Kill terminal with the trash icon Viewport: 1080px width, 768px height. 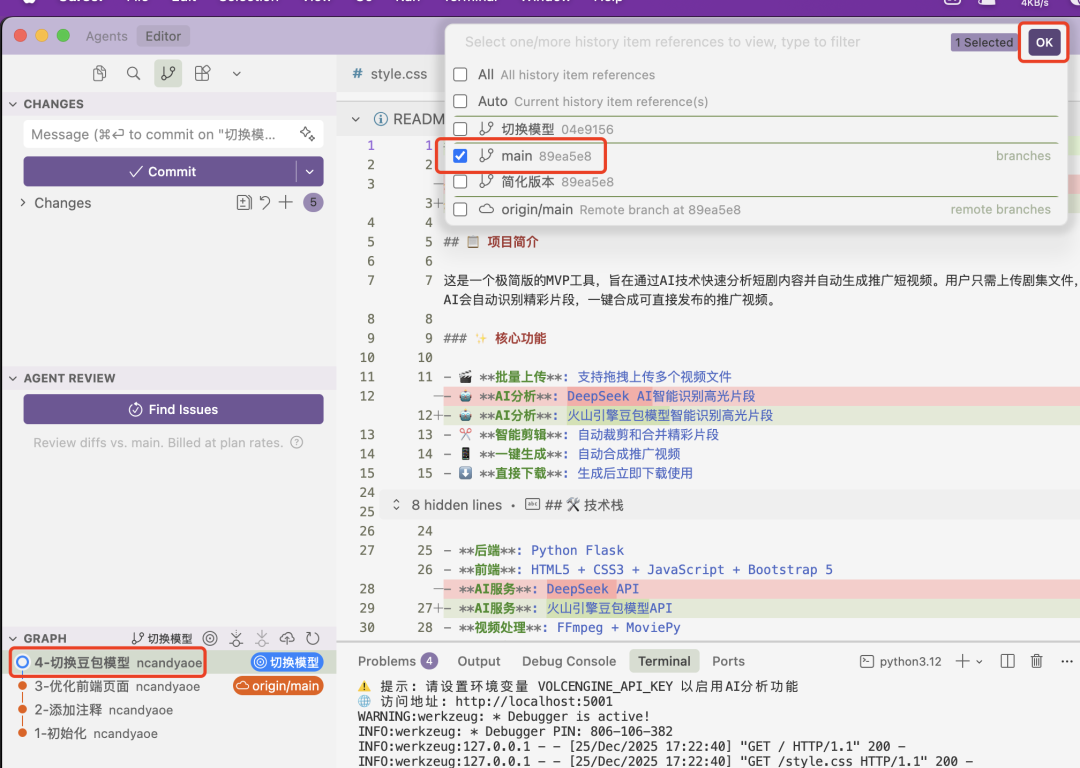[x=1037, y=661]
